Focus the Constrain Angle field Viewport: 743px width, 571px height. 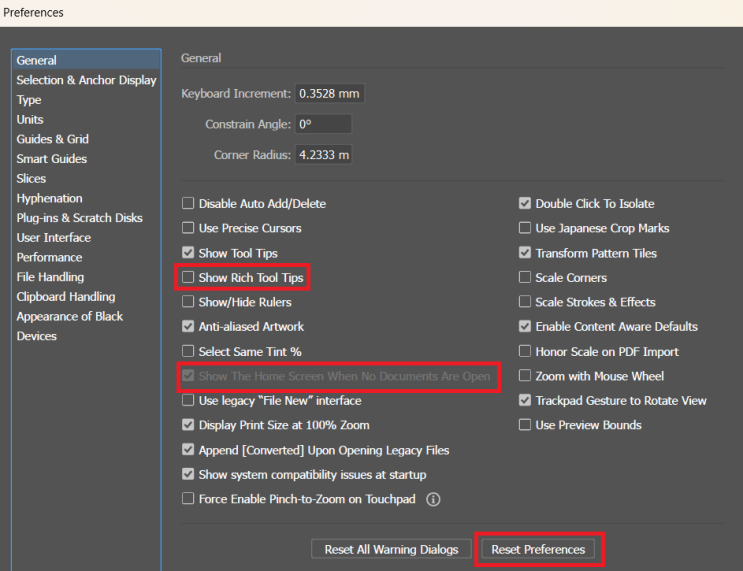pyautogui.click(x=323, y=124)
